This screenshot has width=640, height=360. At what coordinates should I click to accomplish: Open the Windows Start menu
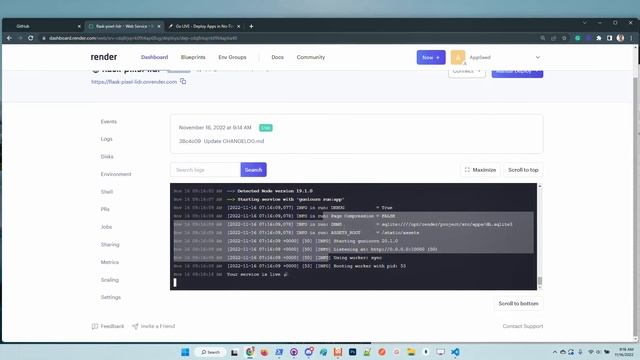185,352
